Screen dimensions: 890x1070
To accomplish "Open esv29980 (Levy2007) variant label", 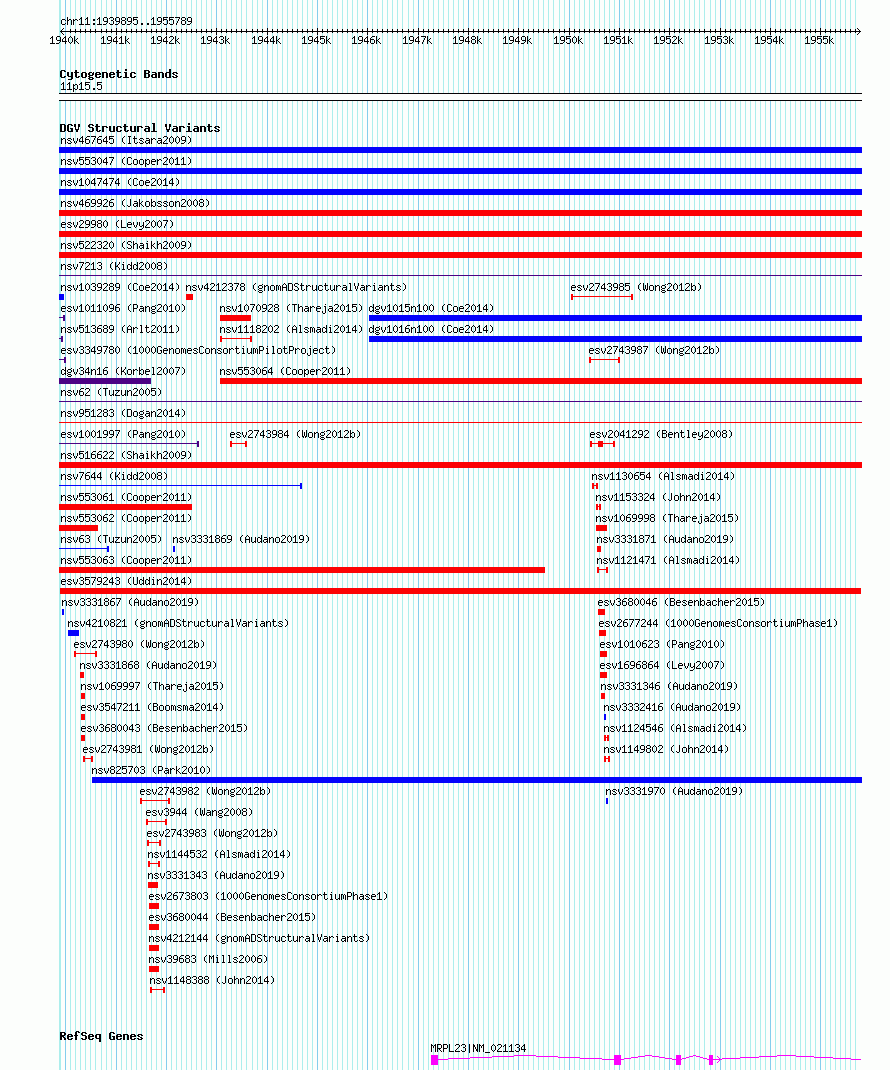I will point(117,225).
